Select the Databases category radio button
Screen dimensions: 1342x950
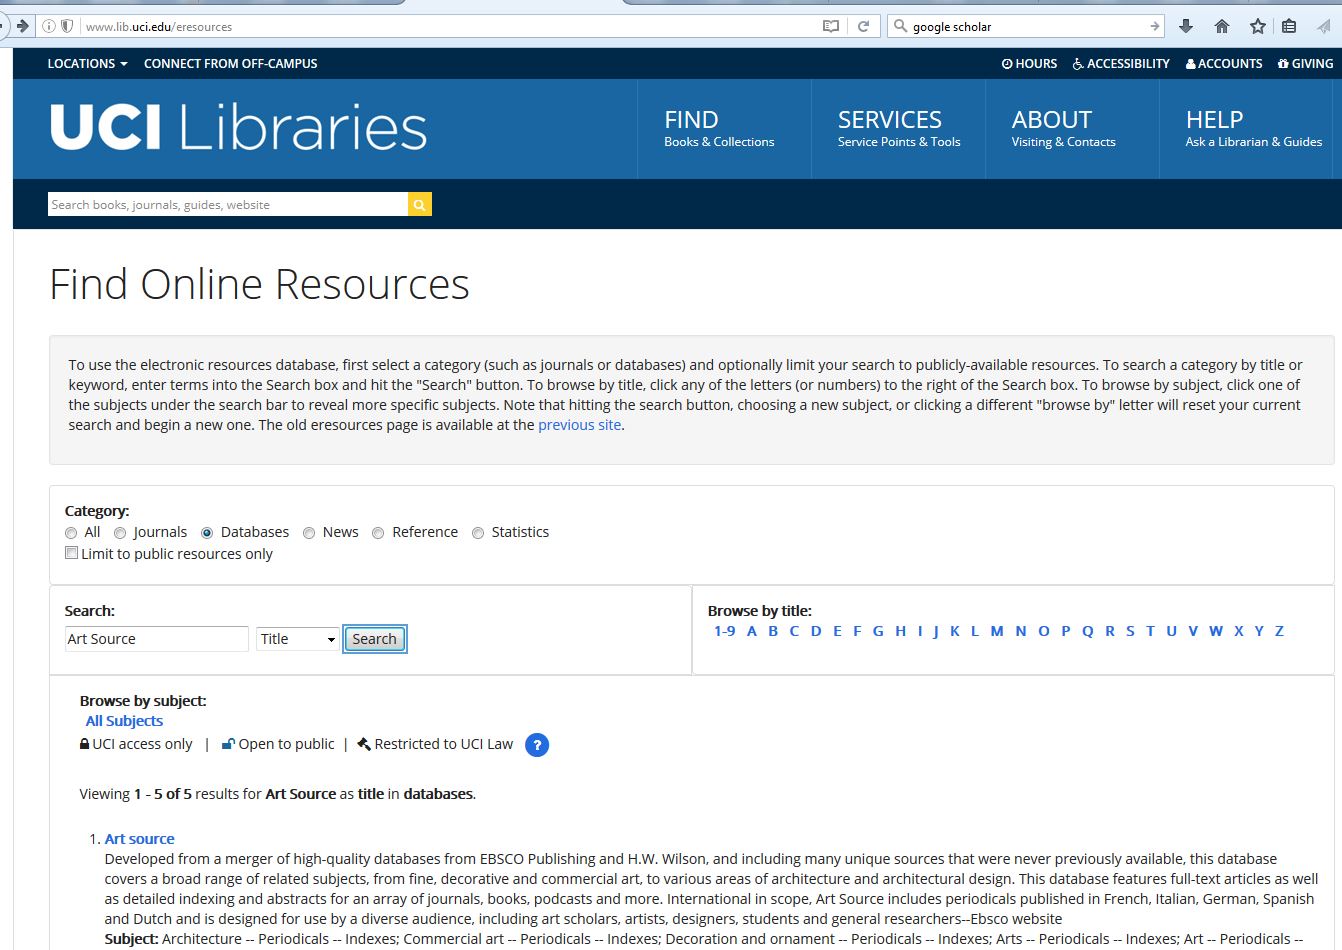[x=207, y=533]
